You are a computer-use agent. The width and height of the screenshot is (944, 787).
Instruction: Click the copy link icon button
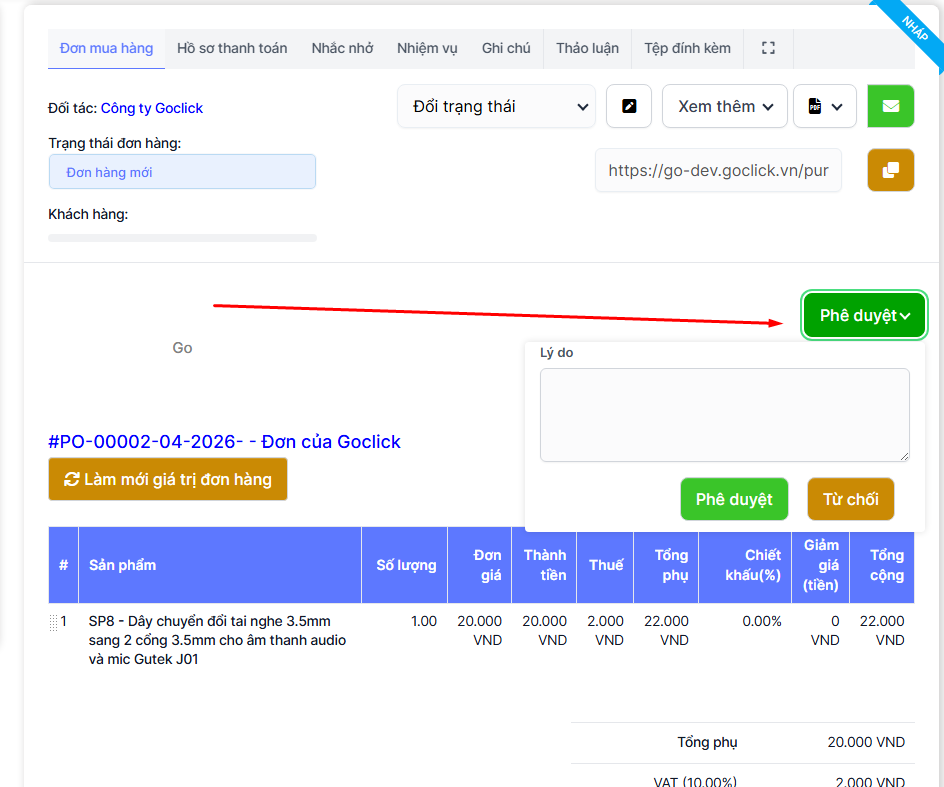pyautogui.click(x=890, y=170)
